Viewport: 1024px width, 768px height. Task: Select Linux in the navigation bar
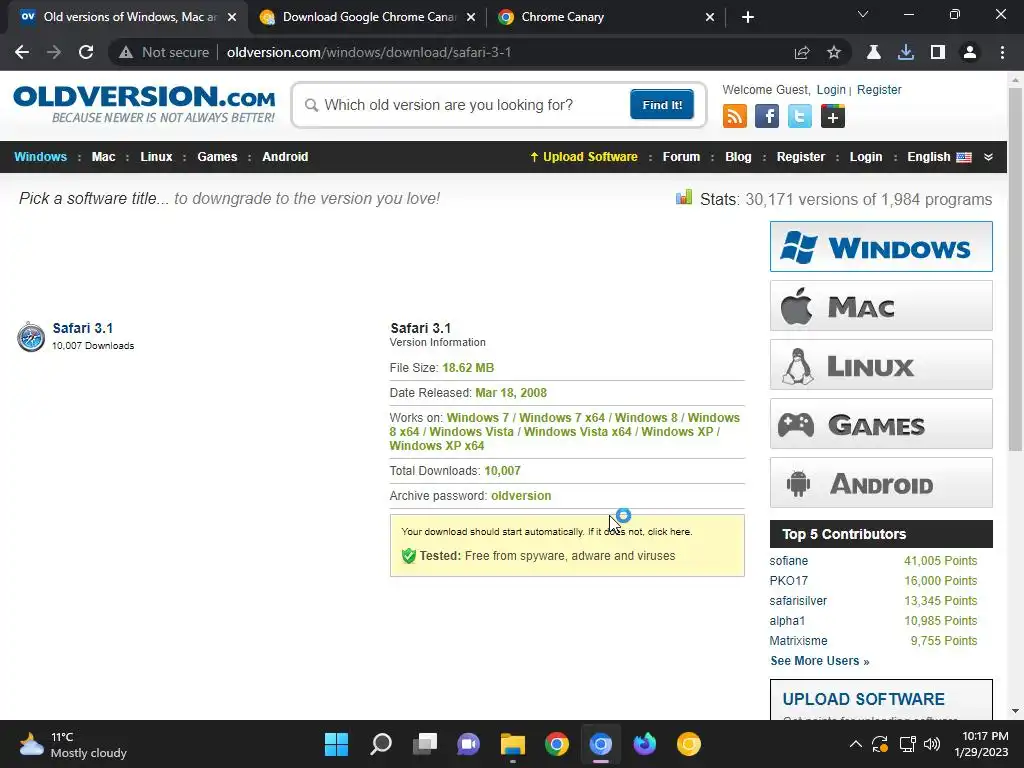156,157
